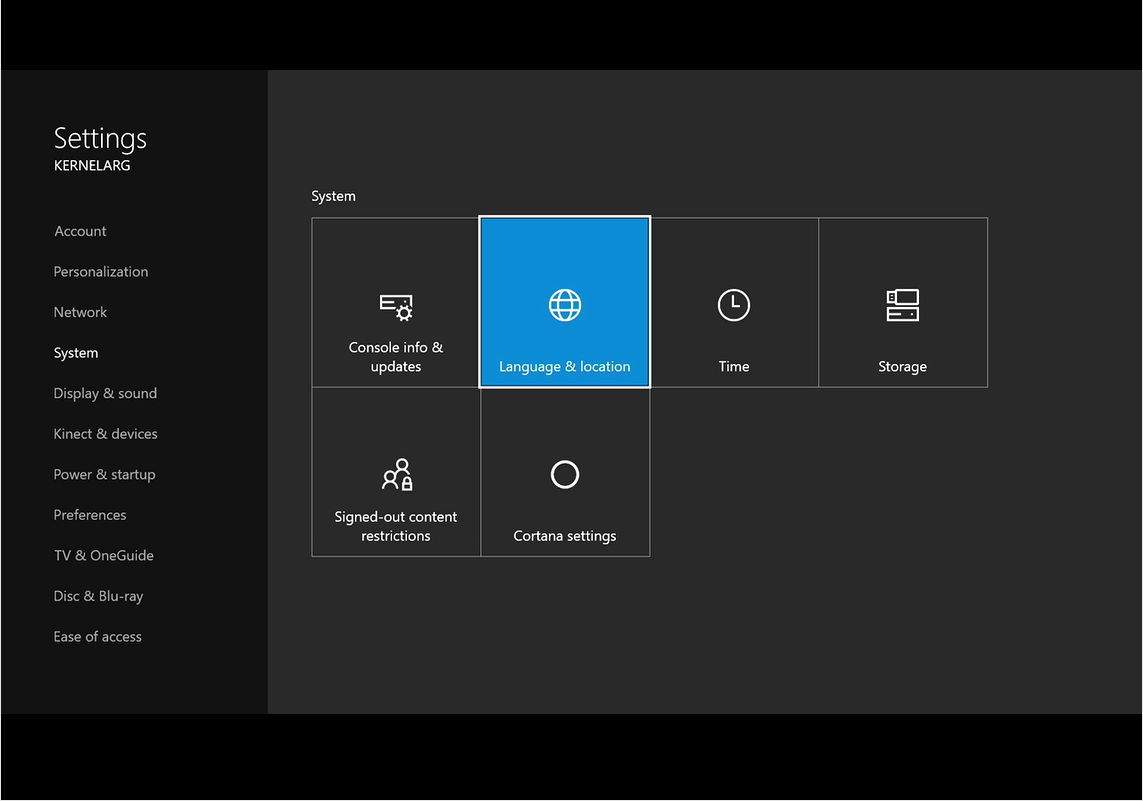Image resolution: width=1143 pixels, height=801 pixels.
Task: Open Power & startup settings
Action: click(x=104, y=474)
